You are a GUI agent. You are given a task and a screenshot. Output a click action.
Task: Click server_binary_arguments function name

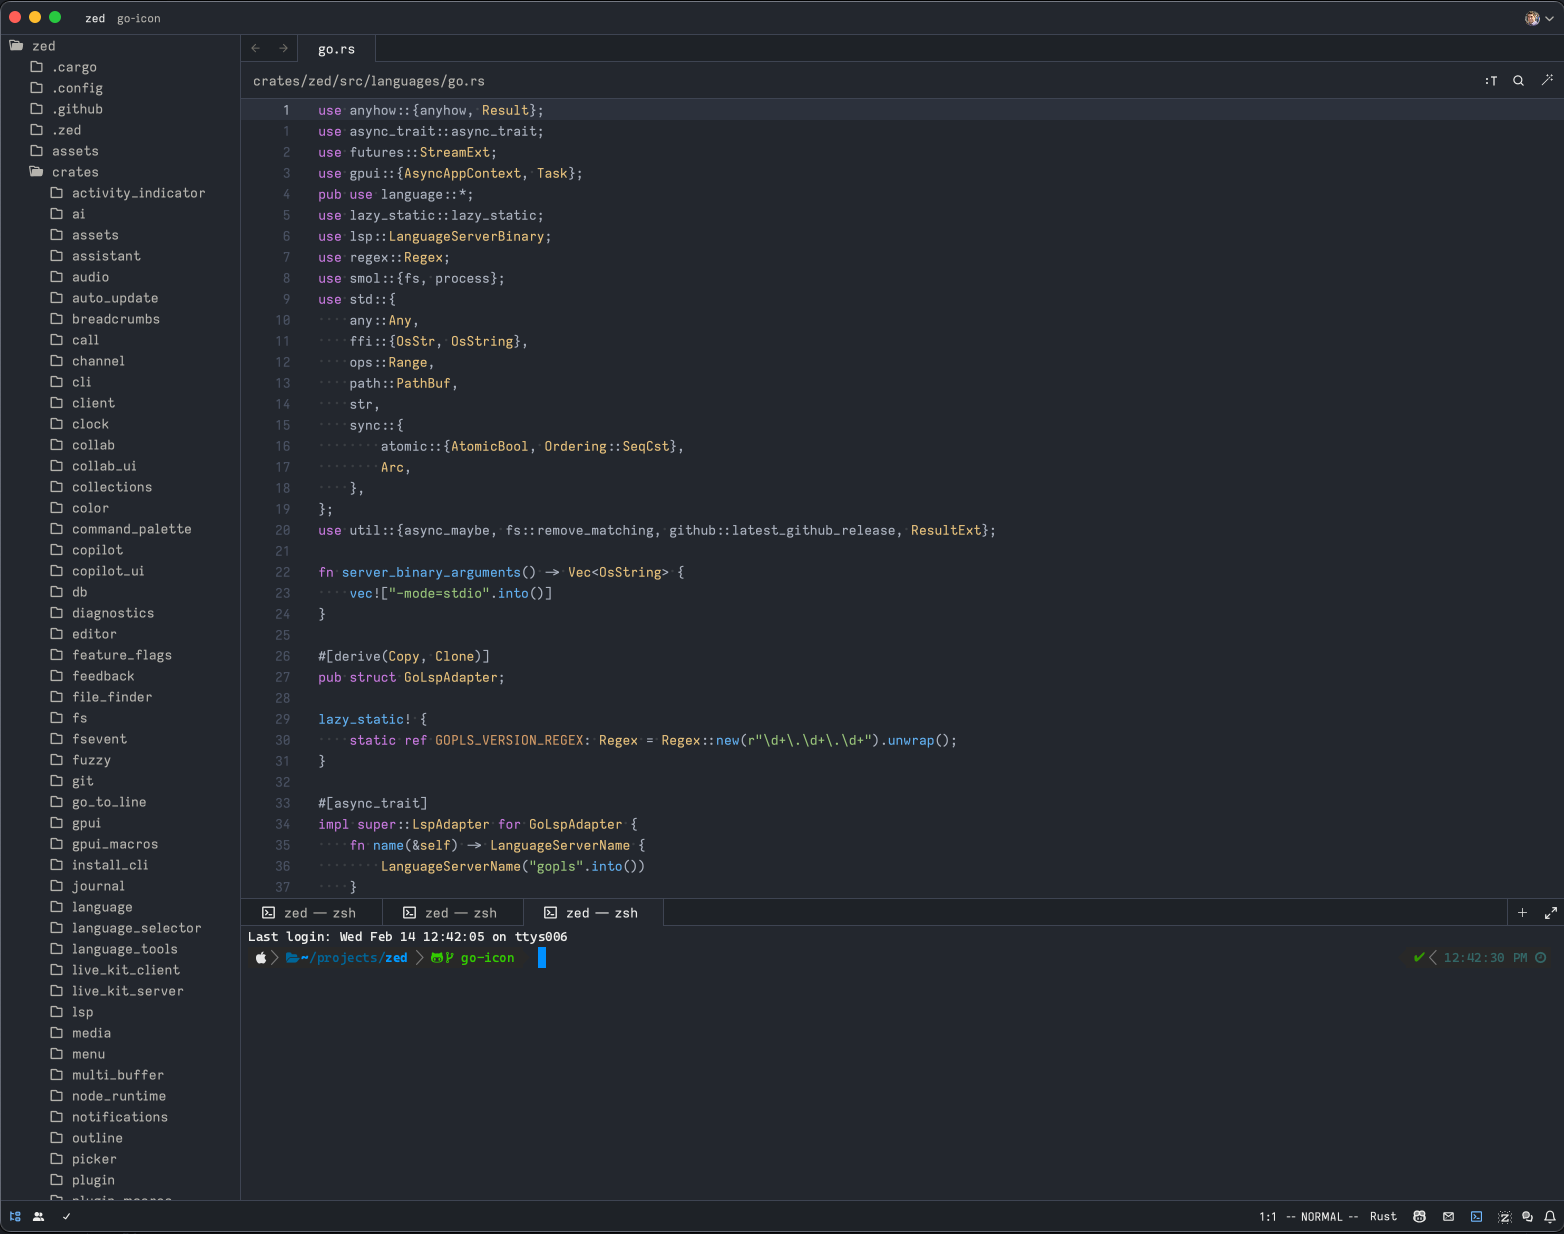tap(431, 573)
